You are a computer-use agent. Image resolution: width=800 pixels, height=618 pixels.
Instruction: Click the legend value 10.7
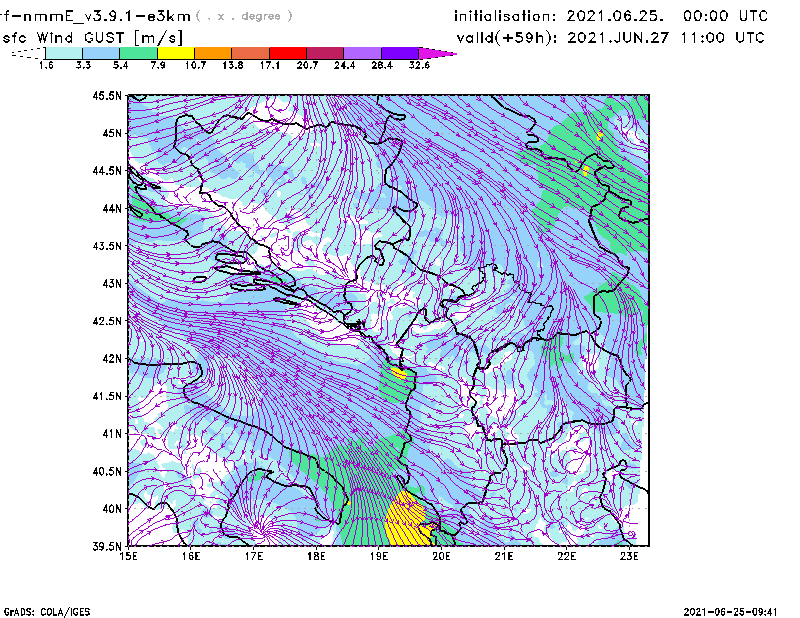[x=195, y=65]
